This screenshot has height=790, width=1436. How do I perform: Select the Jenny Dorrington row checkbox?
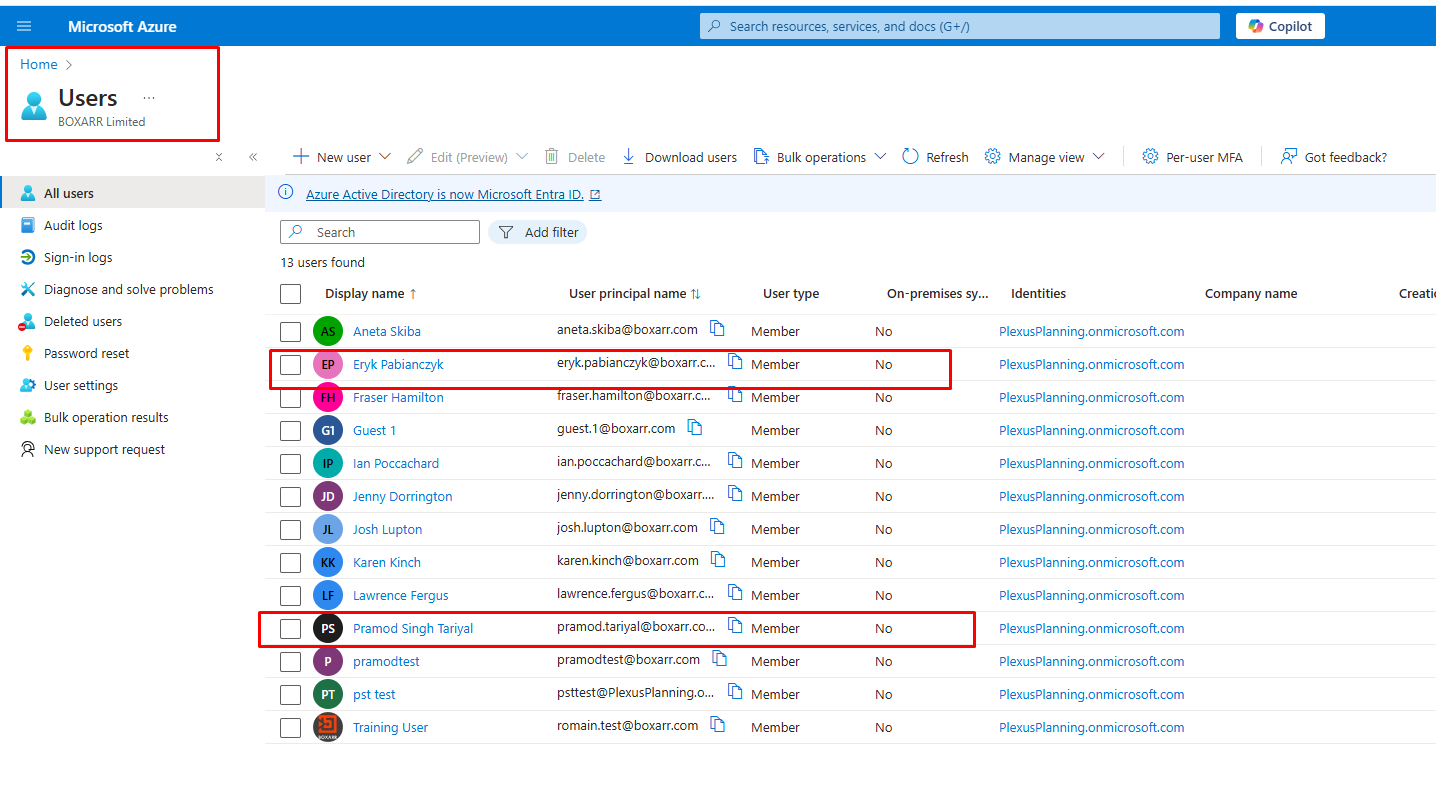(x=290, y=496)
